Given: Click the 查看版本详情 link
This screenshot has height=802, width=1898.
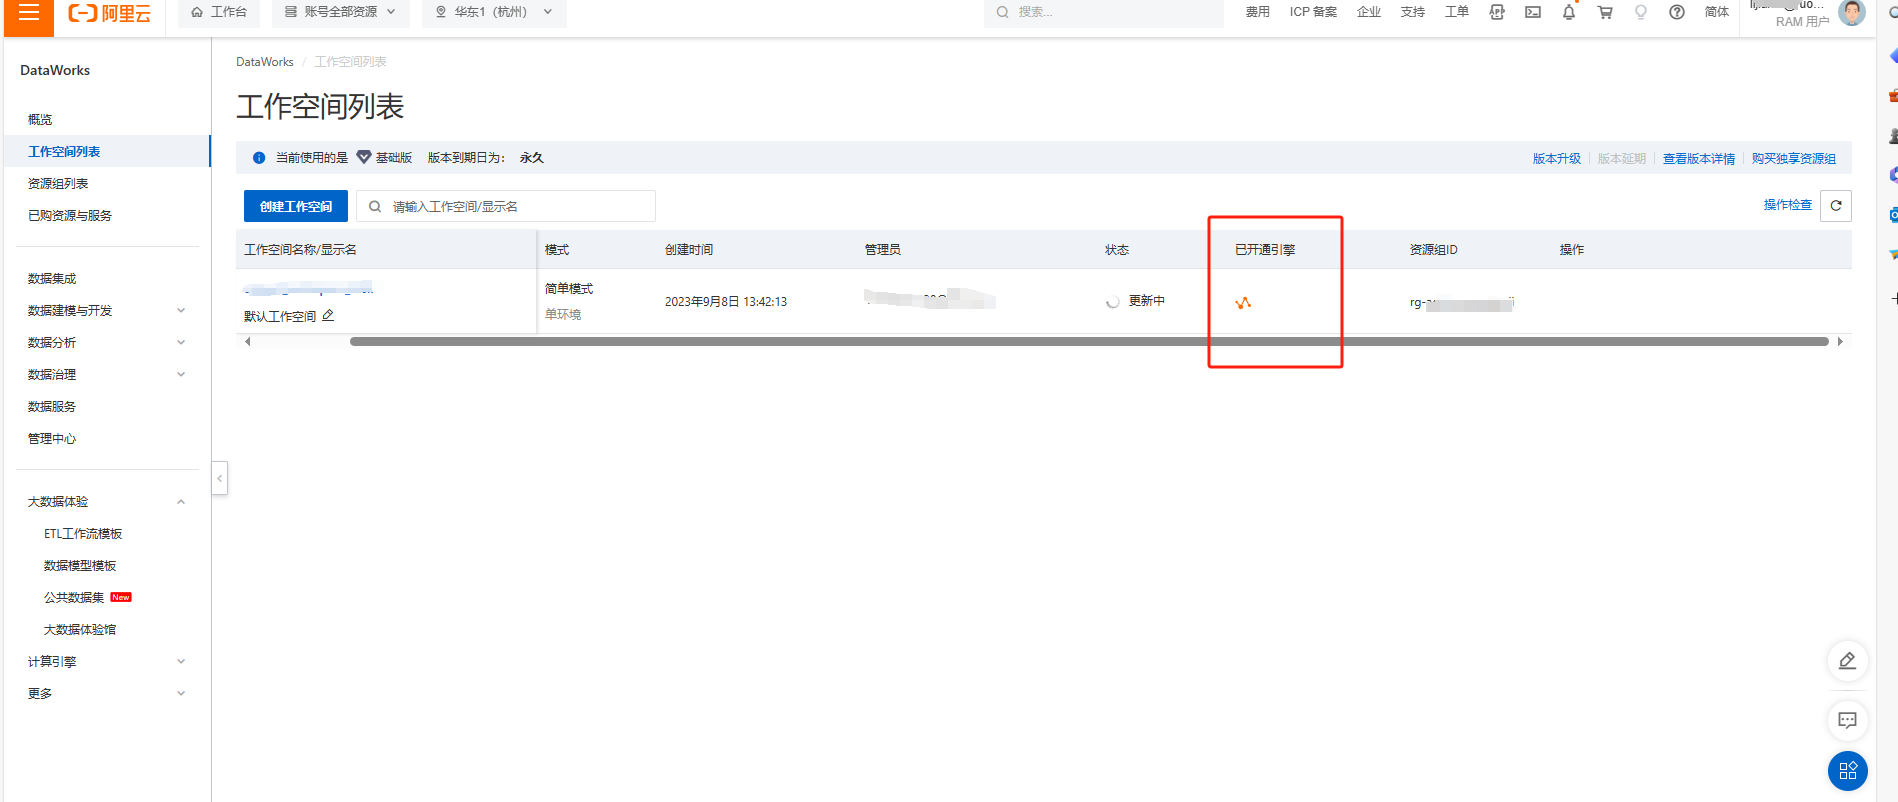Looking at the screenshot, I should coord(1699,159).
